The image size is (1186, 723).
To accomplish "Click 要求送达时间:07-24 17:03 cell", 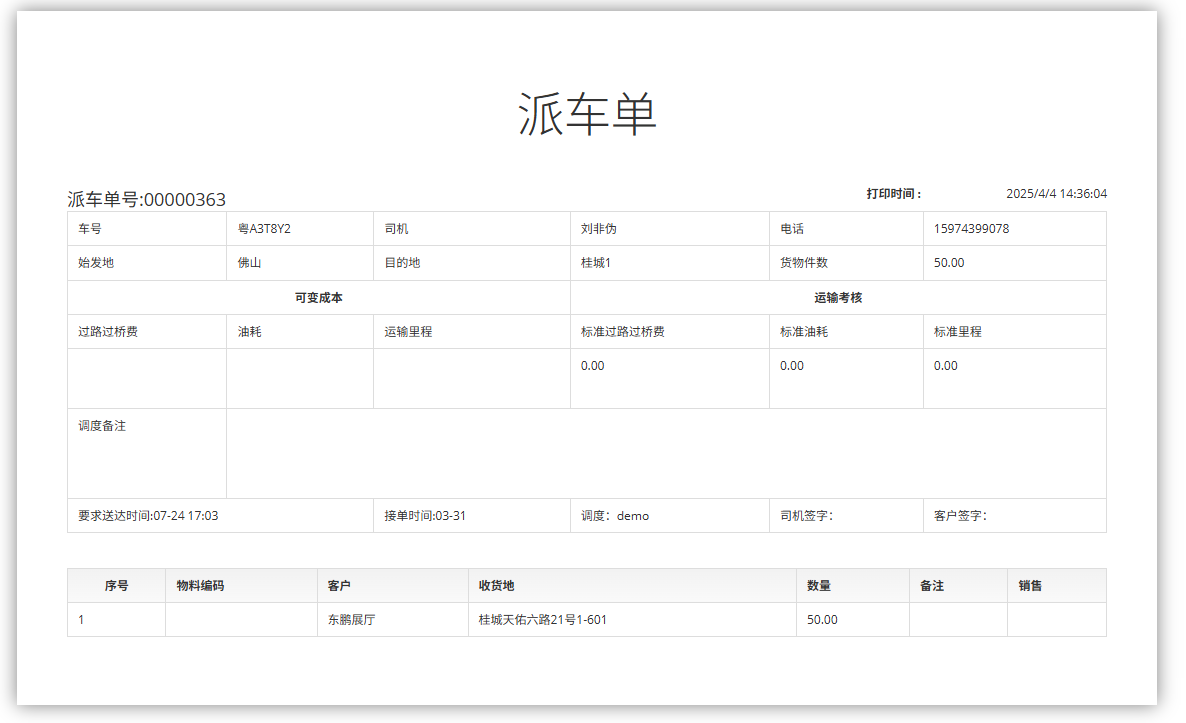I will pos(149,516).
